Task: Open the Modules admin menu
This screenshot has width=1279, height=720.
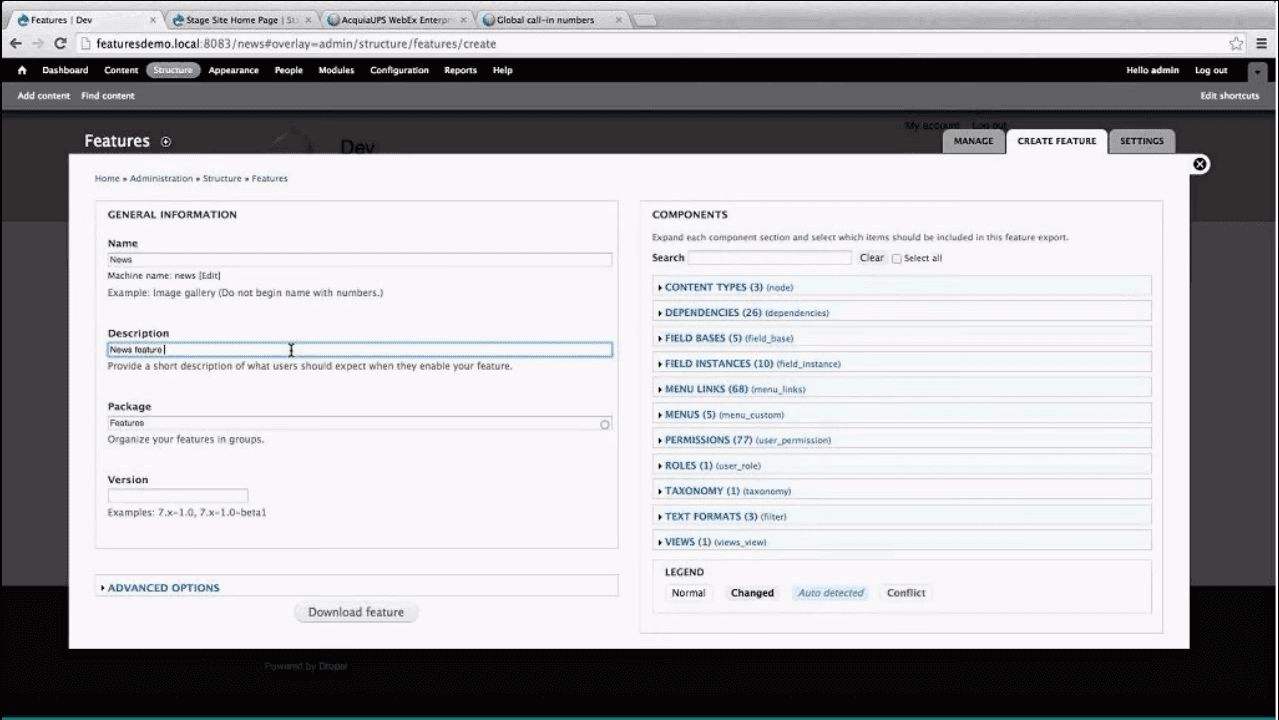Action: 336,71
